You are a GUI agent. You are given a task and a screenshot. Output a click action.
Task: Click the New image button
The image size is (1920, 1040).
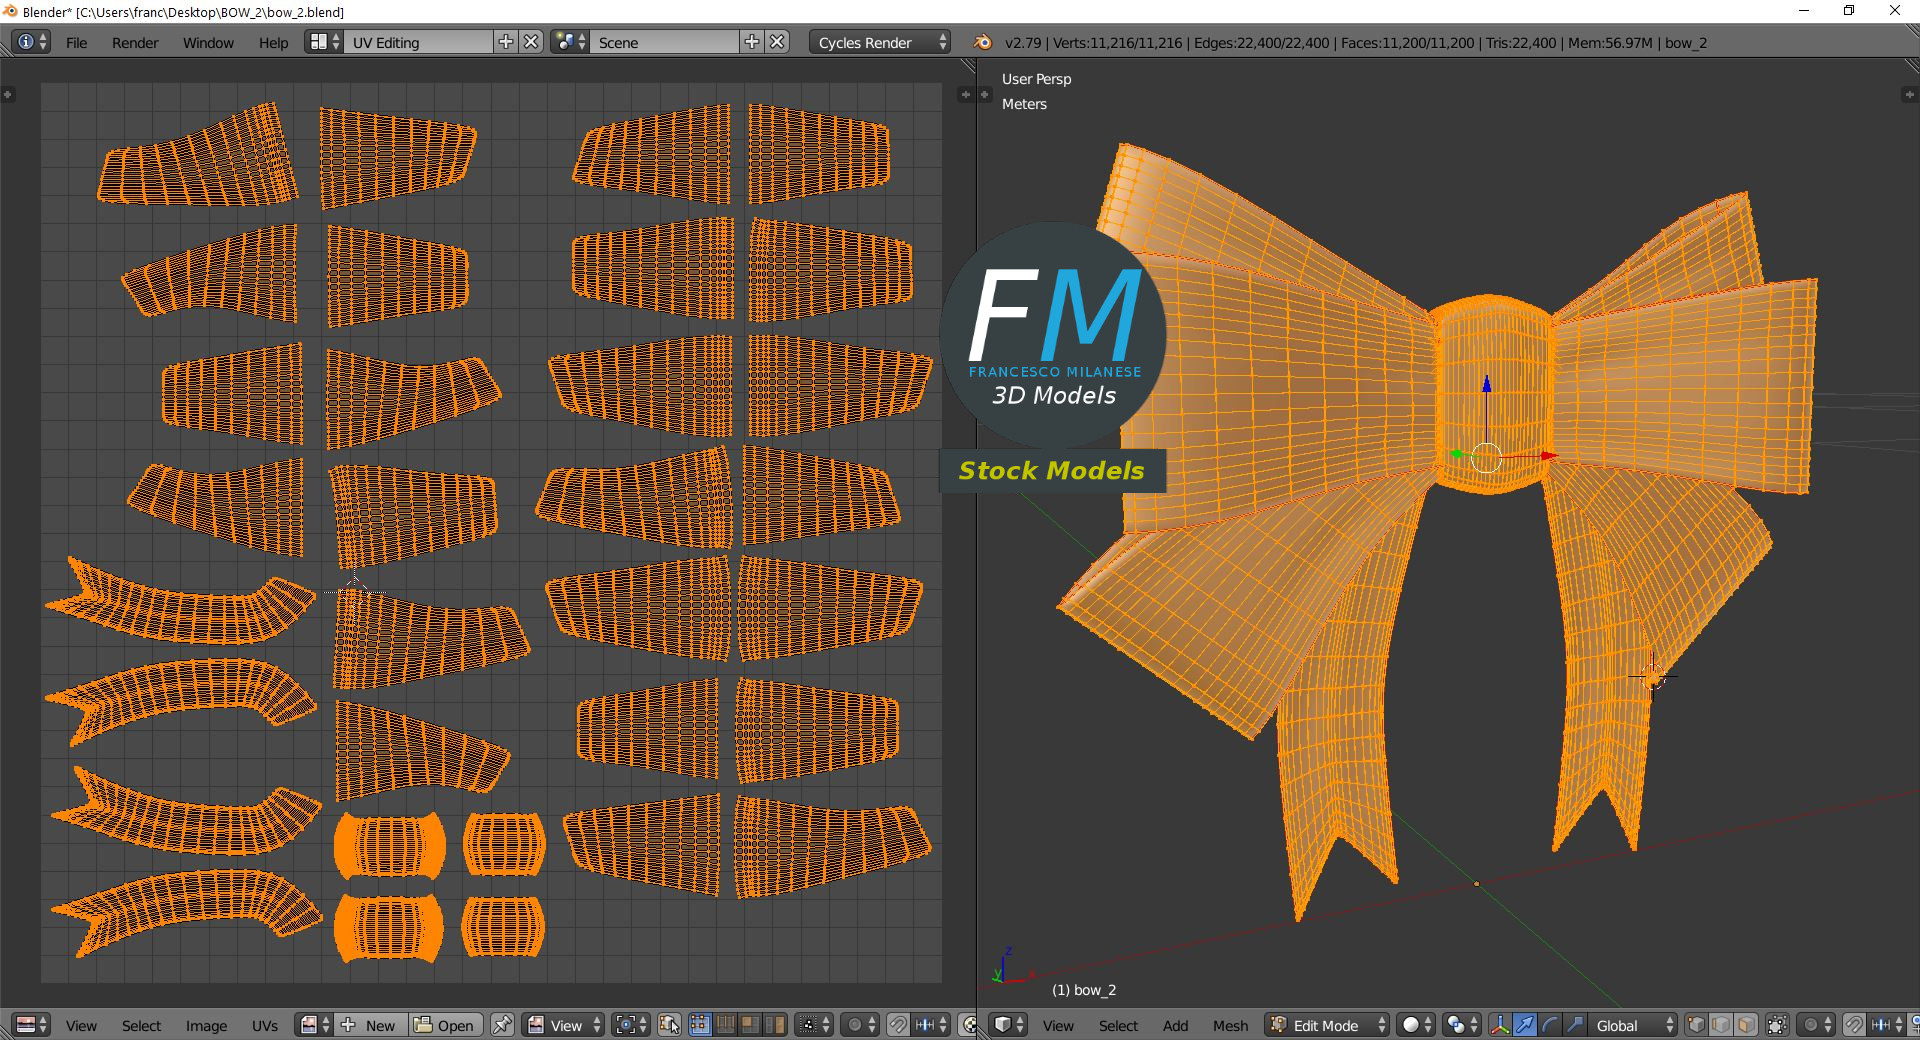370,1025
